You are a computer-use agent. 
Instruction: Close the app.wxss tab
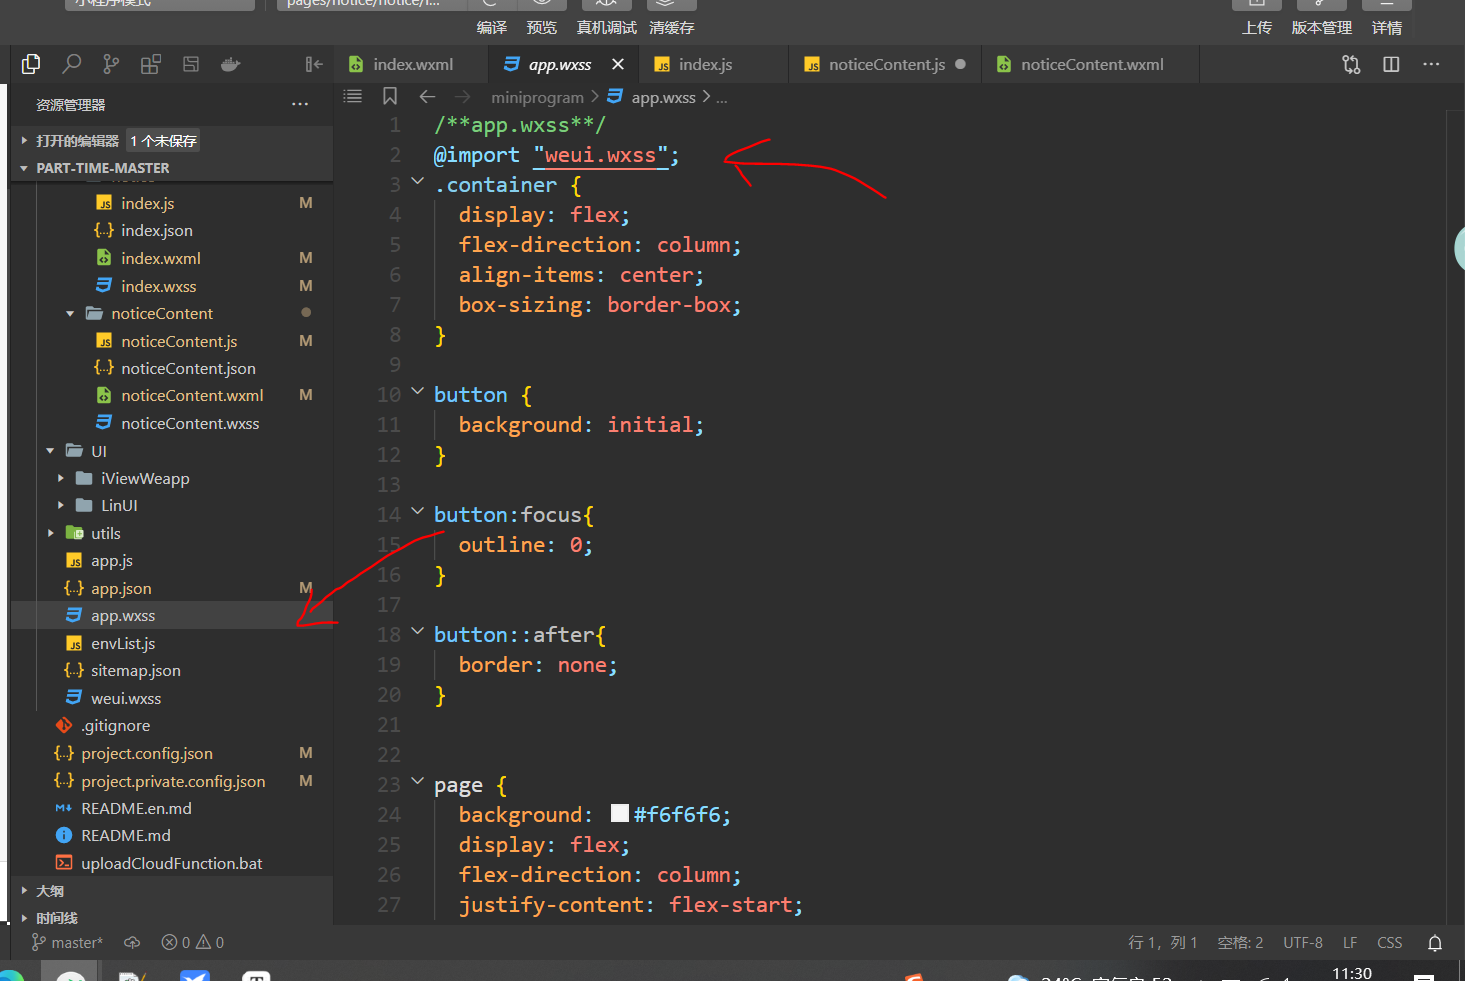pos(618,64)
